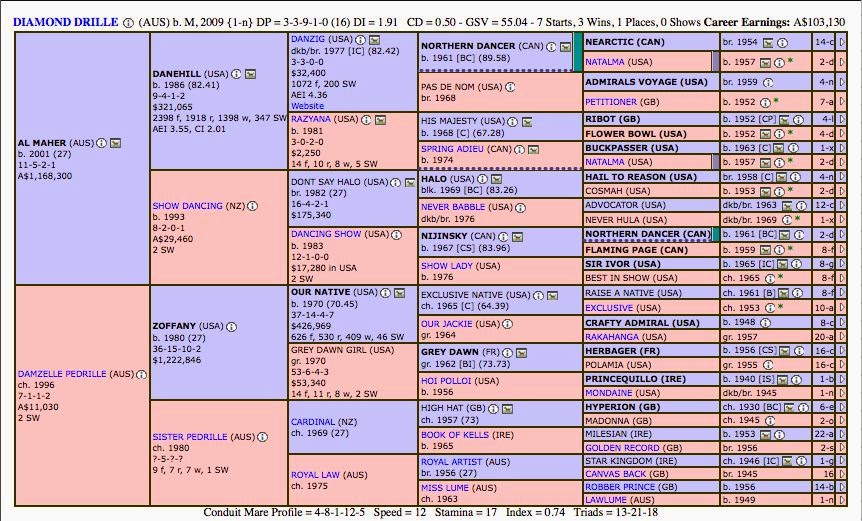This screenshot has width=862, height=521.
Task: View photo icon for DANEHILL
Action: [250, 74]
